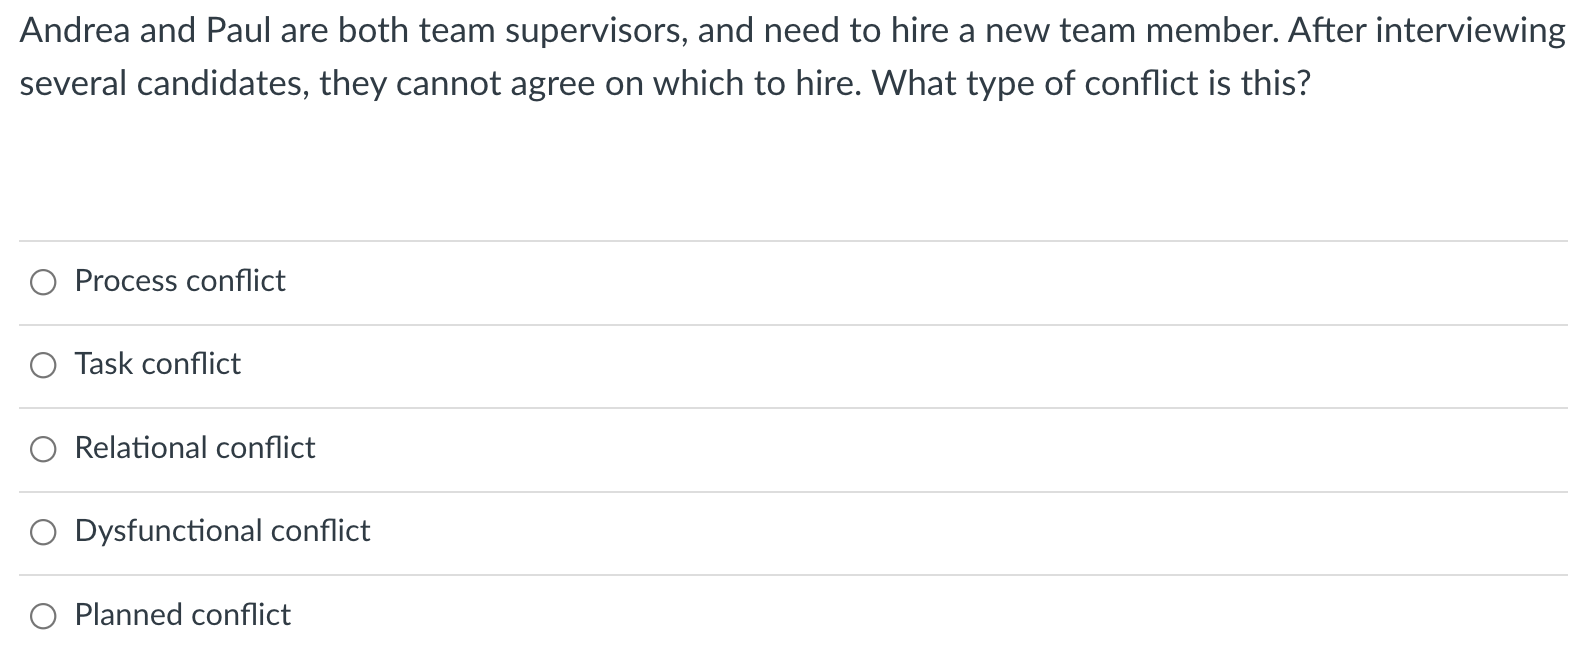
Task: Click the middle answer option row
Action: click(x=400, y=450)
